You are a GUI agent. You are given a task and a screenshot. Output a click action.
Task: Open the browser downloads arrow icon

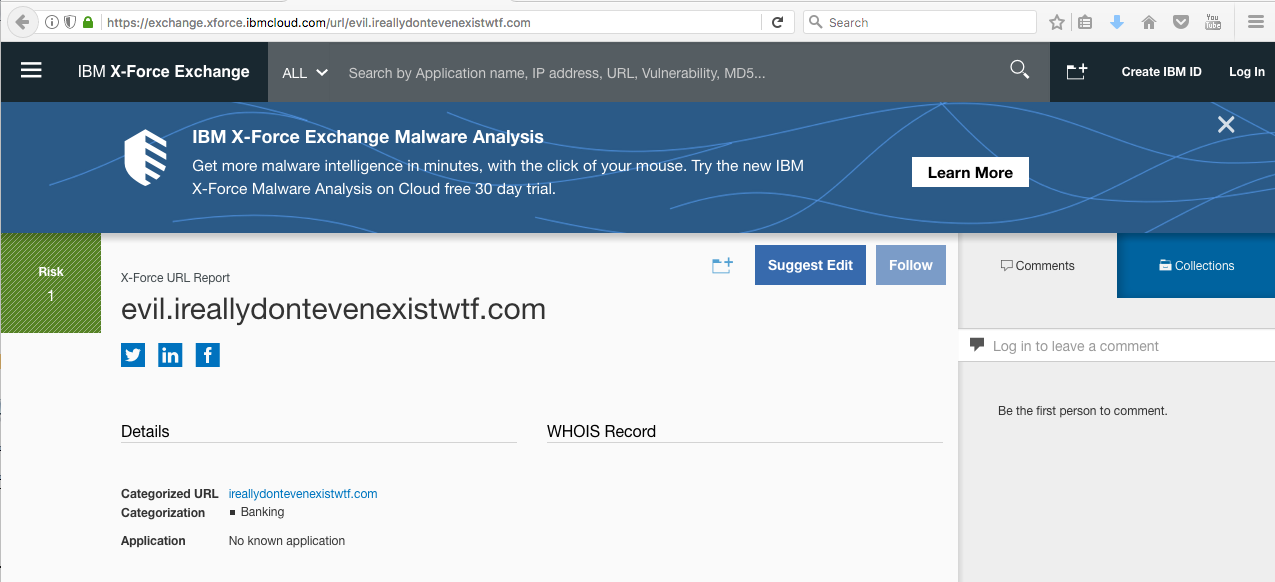point(1117,22)
